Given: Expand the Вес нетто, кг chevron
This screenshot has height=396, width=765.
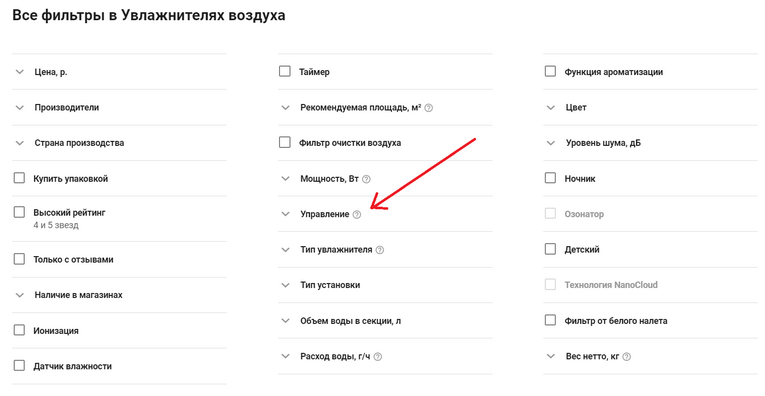Looking at the screenshot, I should pyautogui.click(x=551, y=356).
